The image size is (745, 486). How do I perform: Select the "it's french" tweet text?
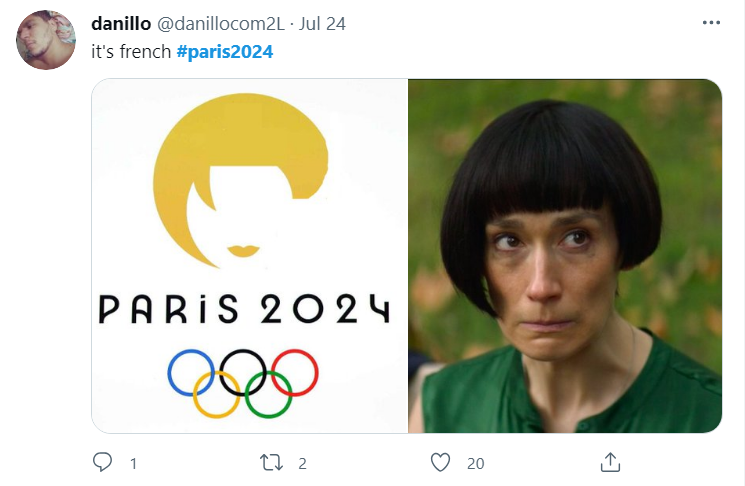[131, 52]
